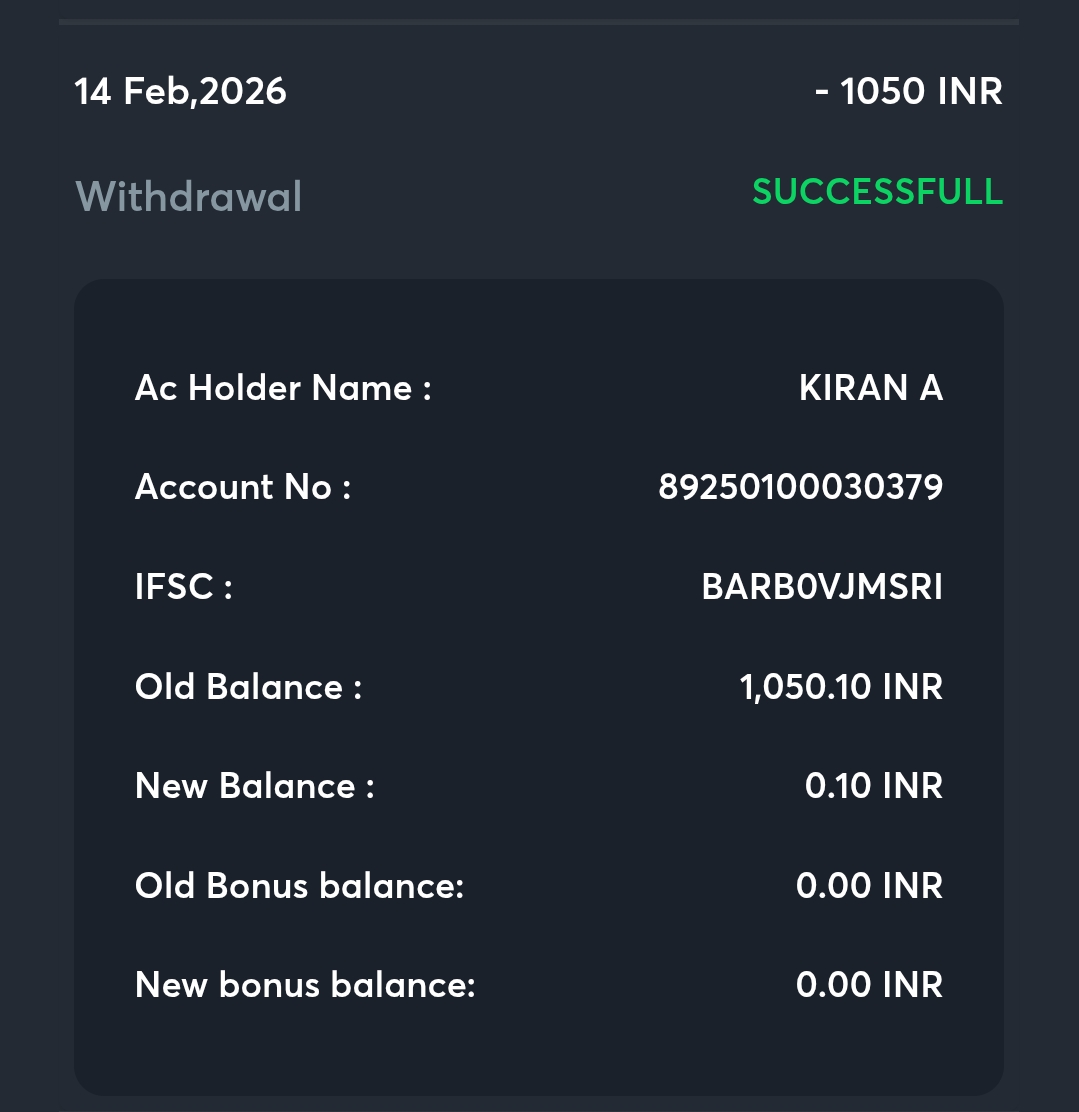This screenshot has width=1079, height=1112.
Task: Click the - 1050 INR withdrawal amount
Action: (908, 92)
